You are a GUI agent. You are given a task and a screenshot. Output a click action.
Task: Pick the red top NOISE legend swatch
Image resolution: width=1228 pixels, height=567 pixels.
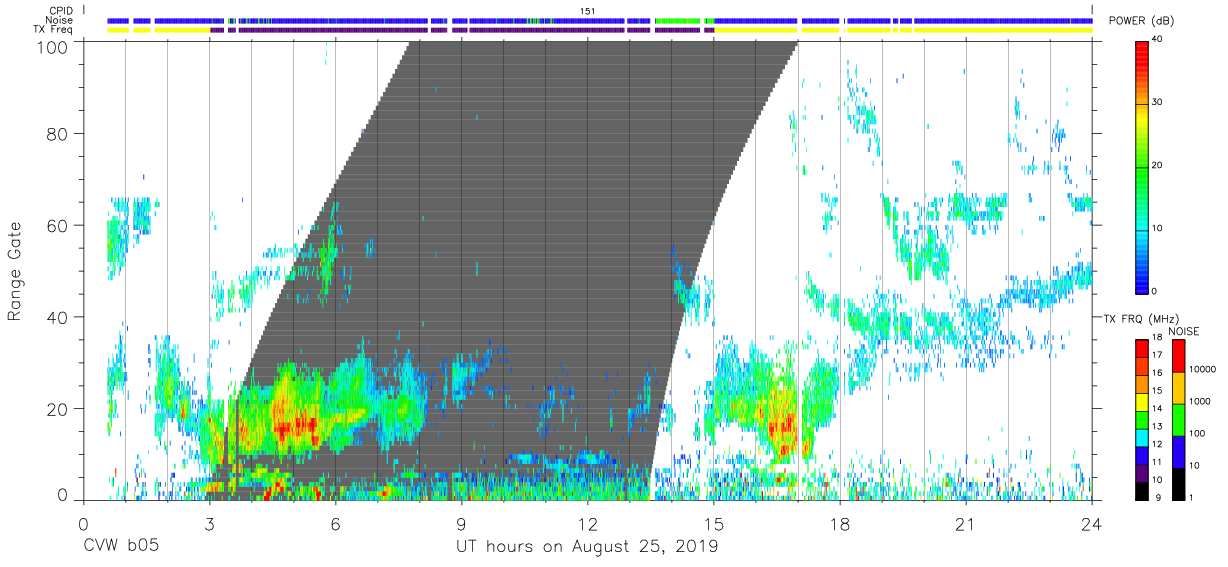pyautogui.click(x=1177, y=356)
